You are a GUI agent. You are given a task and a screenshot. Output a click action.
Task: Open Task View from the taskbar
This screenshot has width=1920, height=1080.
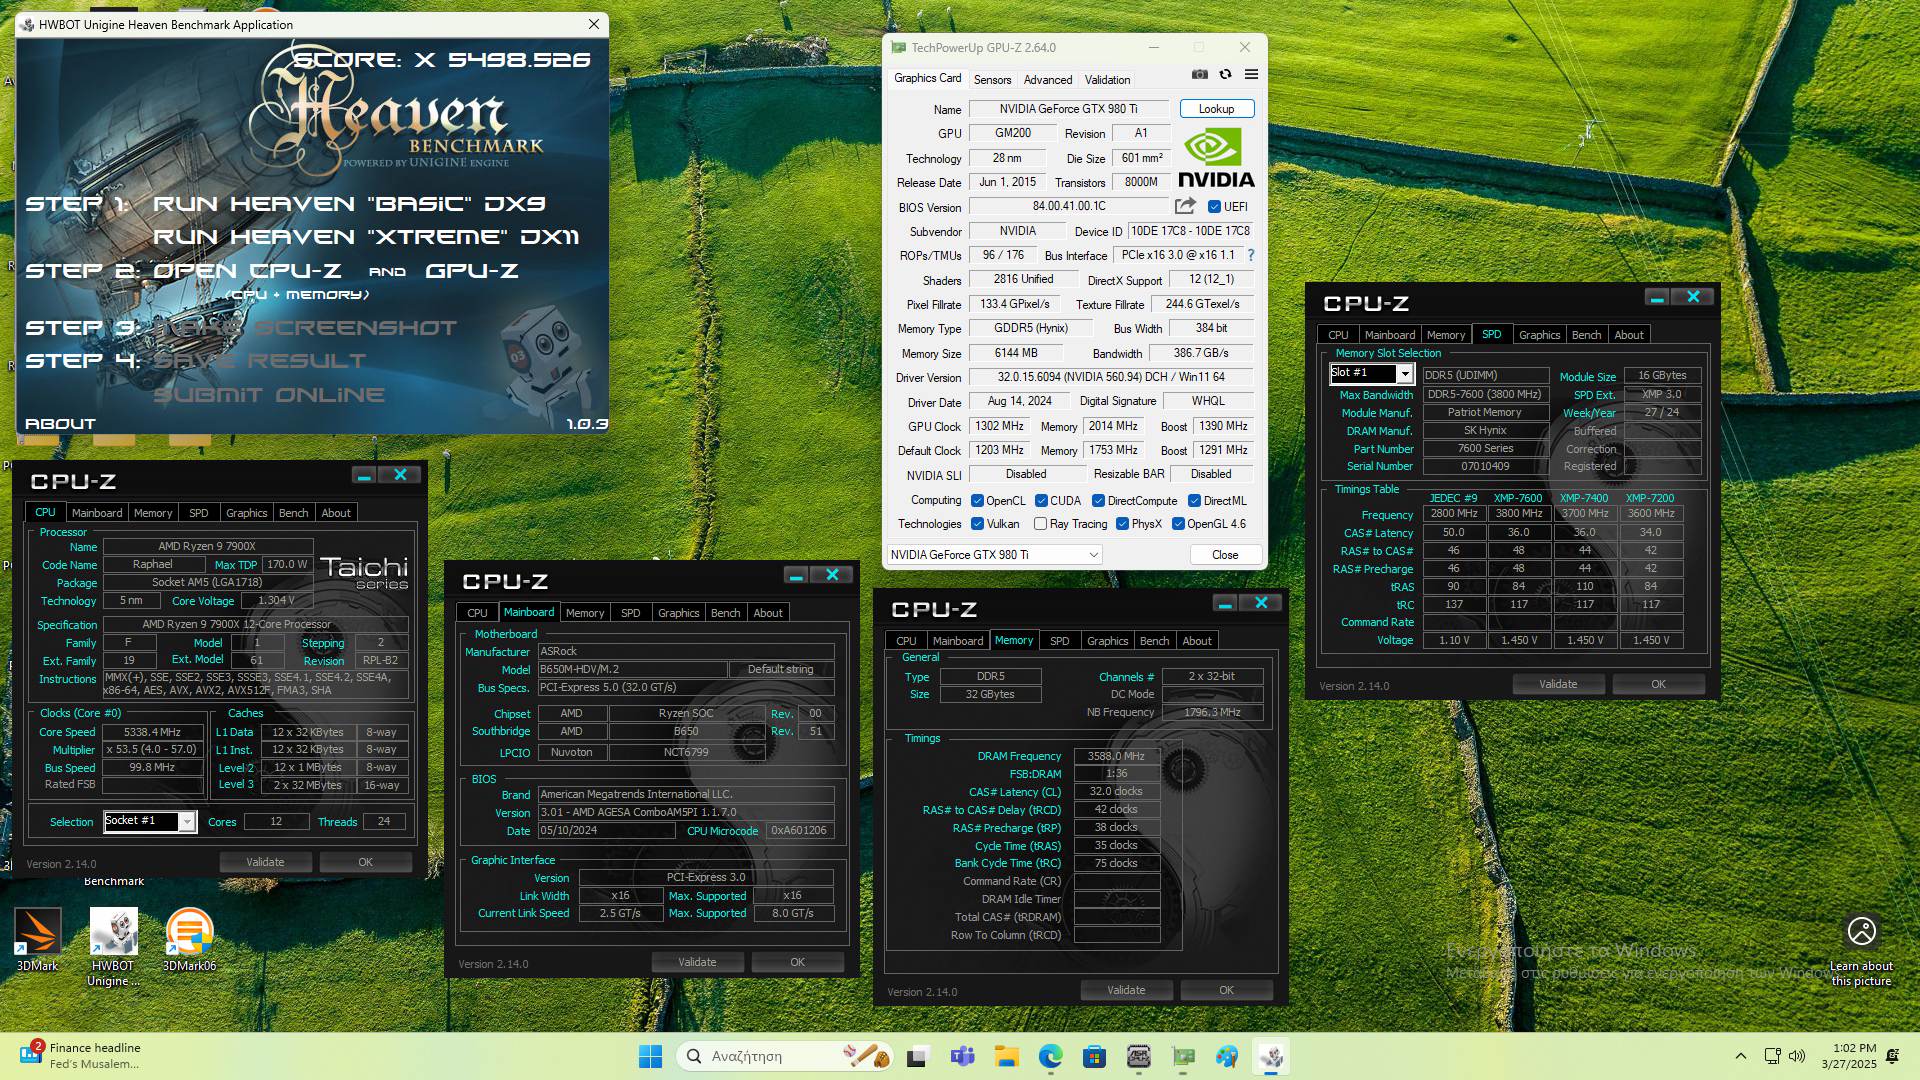pos(917,1056)
